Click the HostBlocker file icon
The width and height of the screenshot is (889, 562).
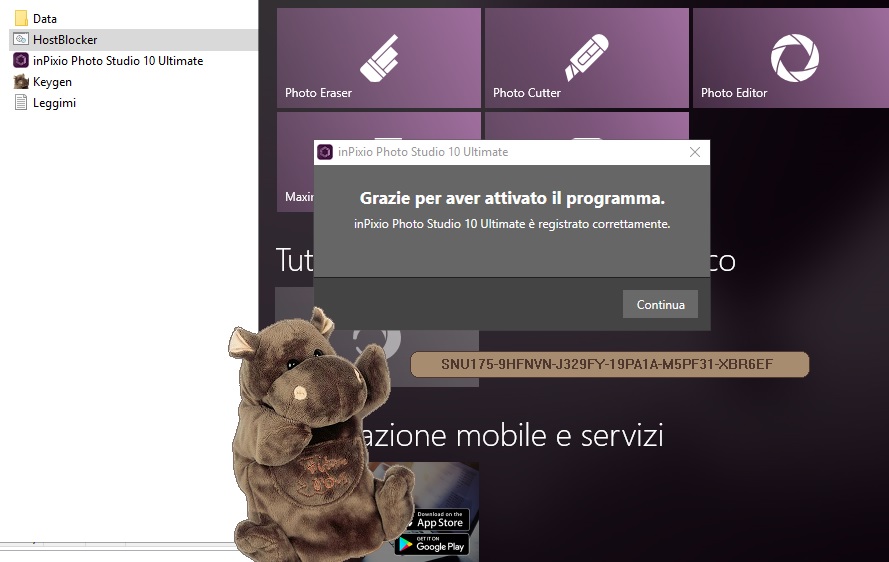pyautogui.click(x=21, y=40)
